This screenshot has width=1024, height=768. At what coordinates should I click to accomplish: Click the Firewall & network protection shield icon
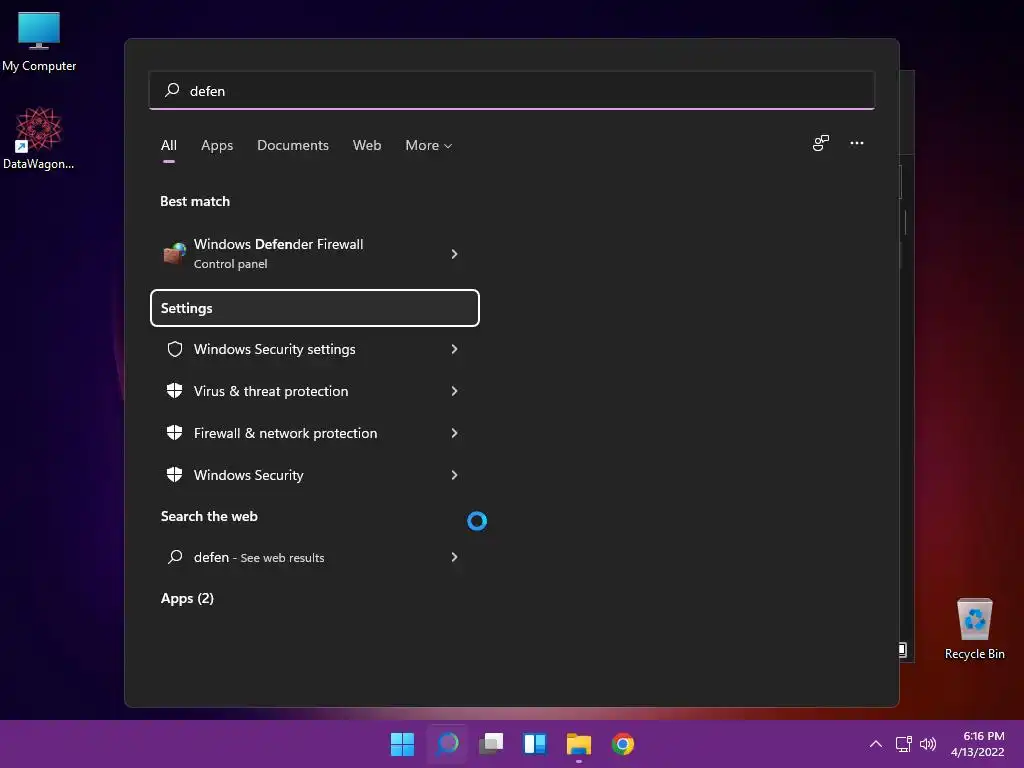174,432
